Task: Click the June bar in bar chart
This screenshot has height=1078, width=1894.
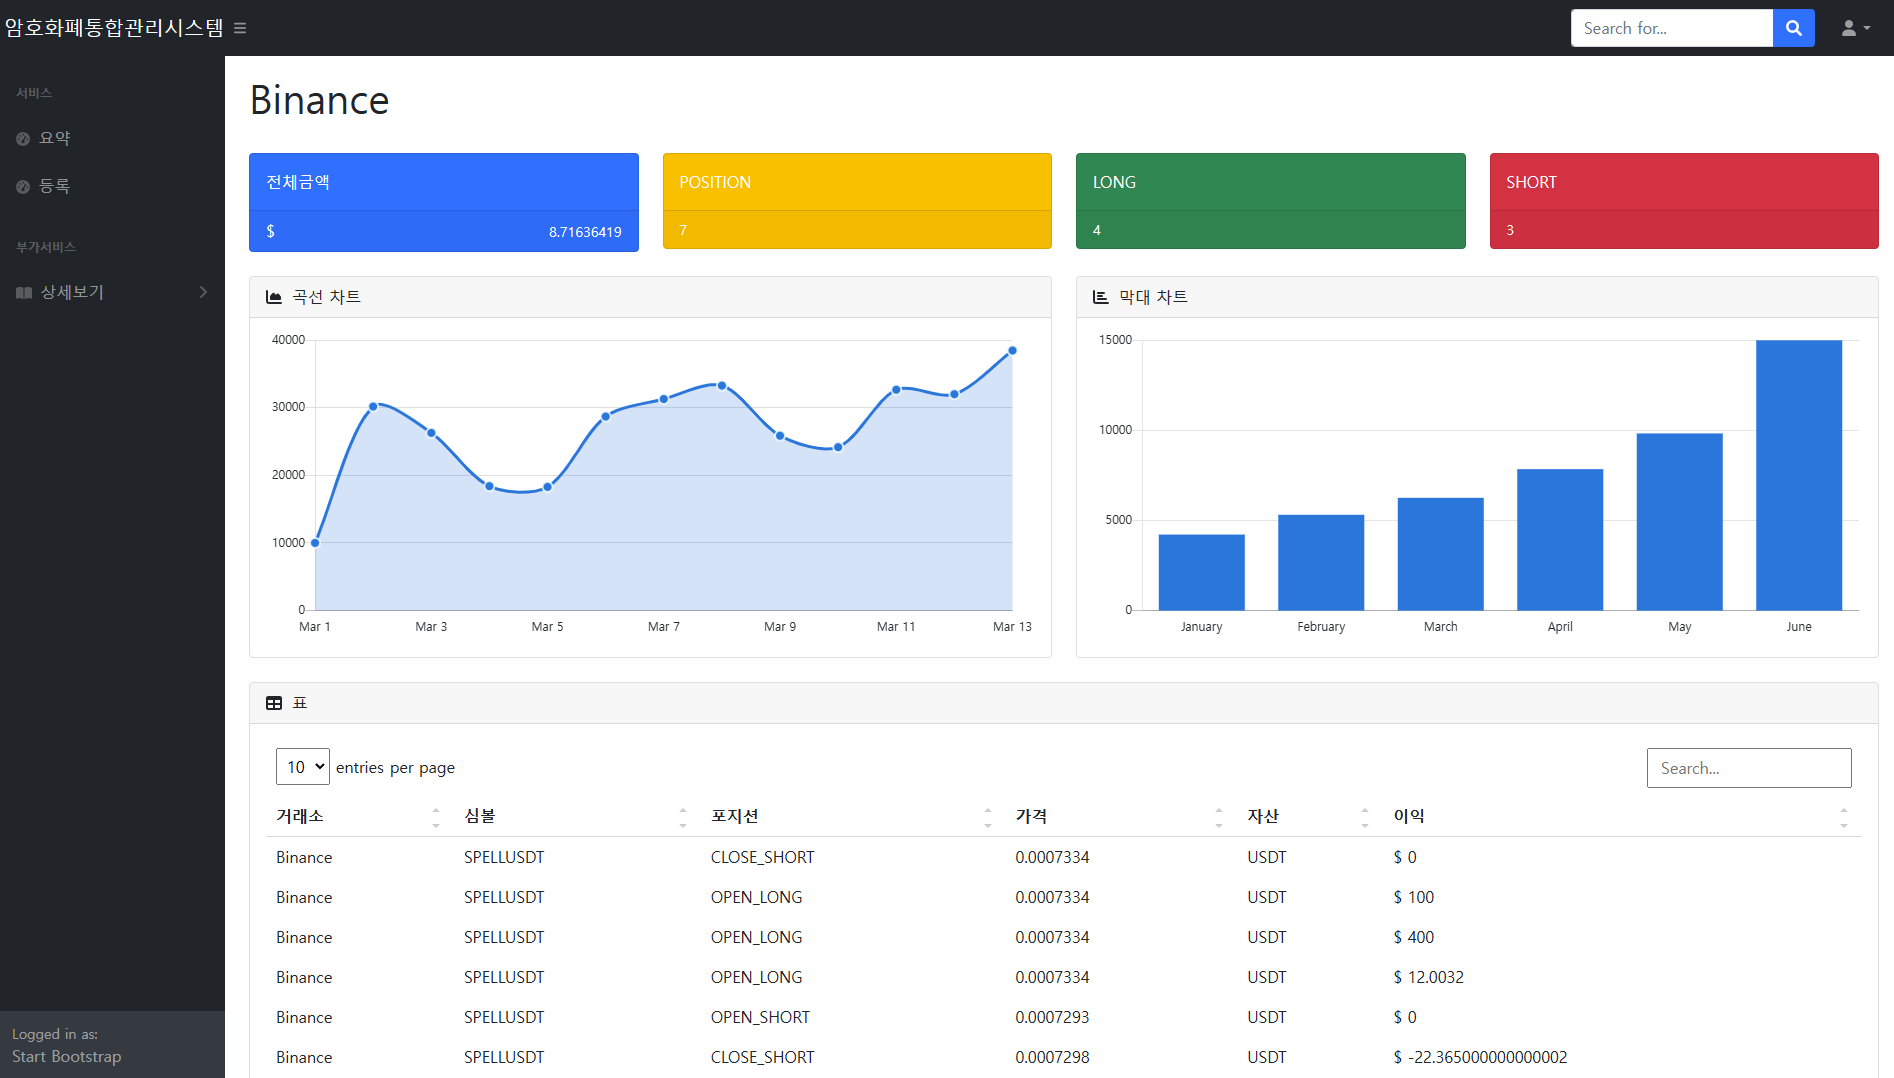Action: (x=1799, y=475)
